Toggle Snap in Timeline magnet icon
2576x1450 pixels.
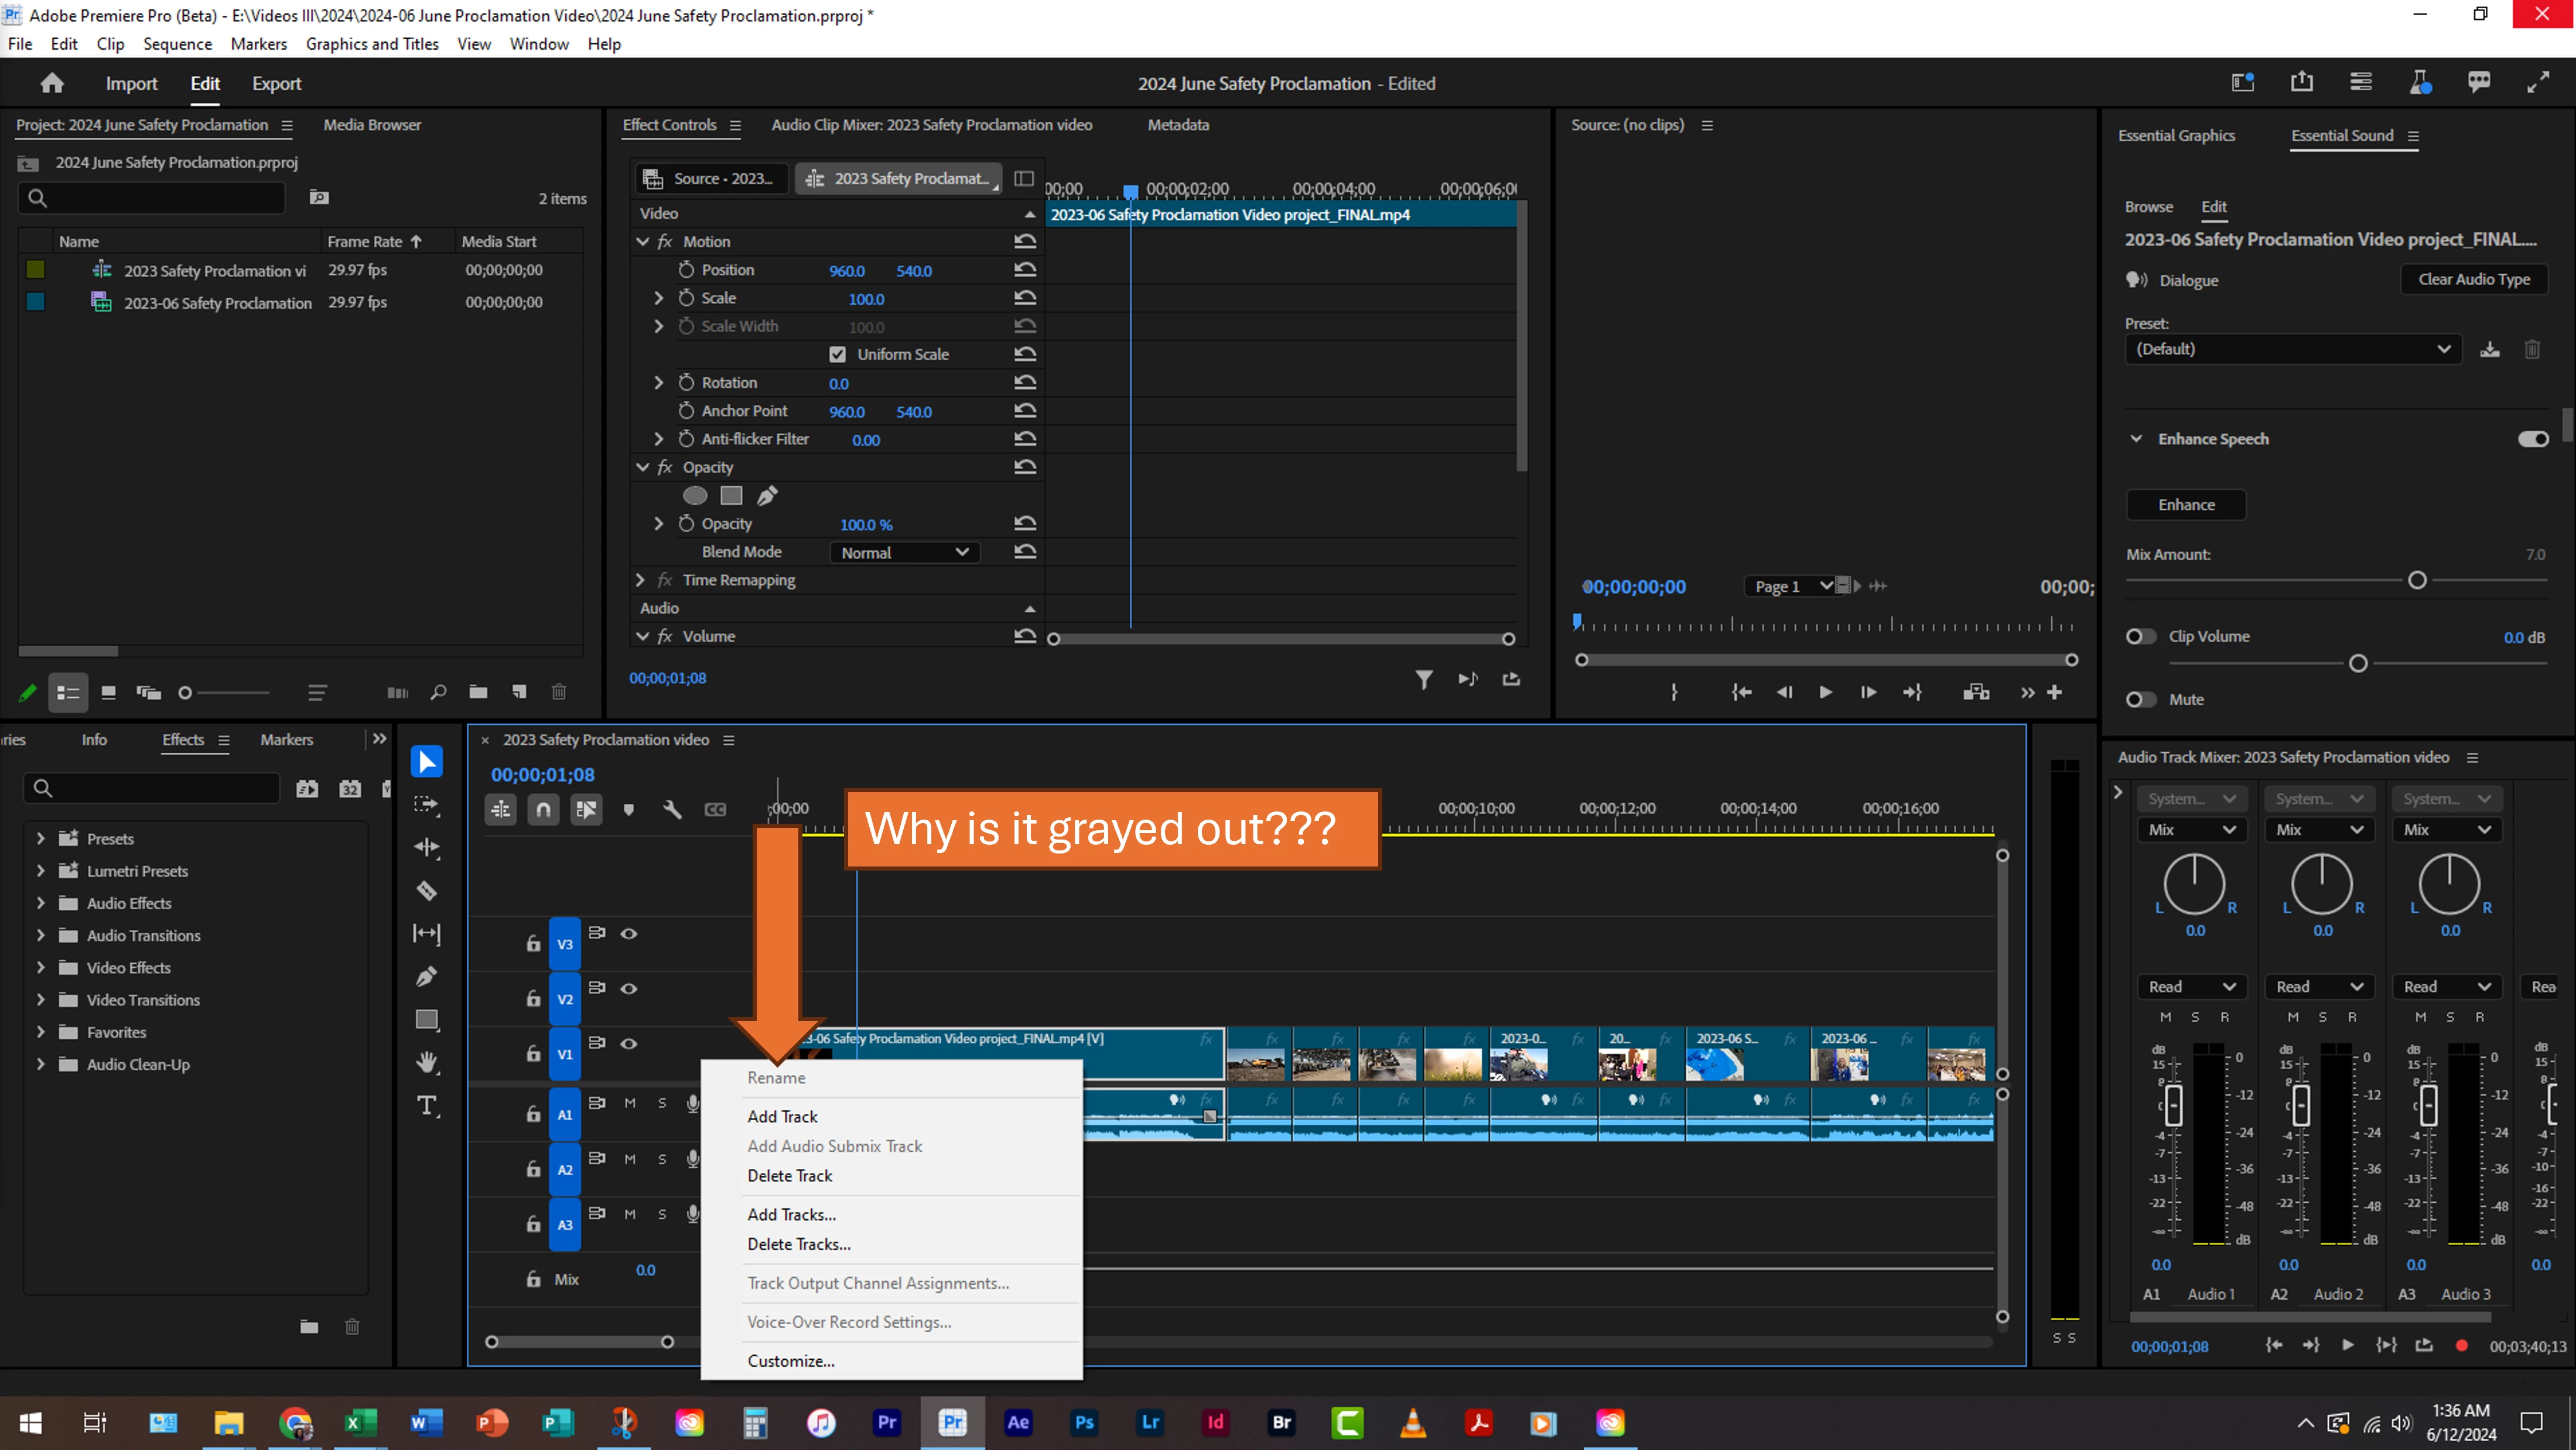tap(543, 809)
